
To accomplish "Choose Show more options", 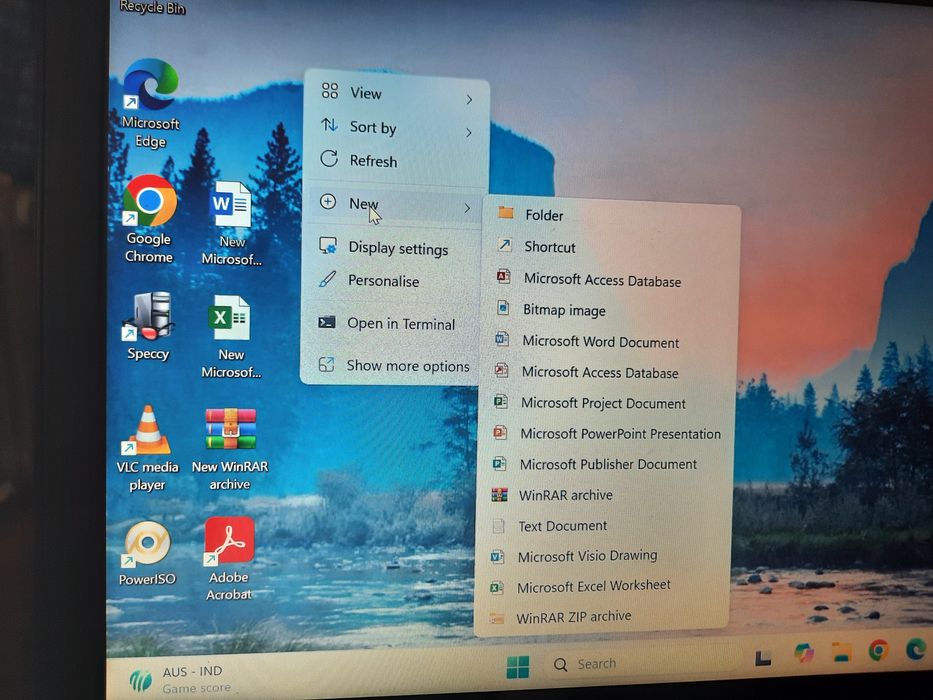I will point(390,365).
